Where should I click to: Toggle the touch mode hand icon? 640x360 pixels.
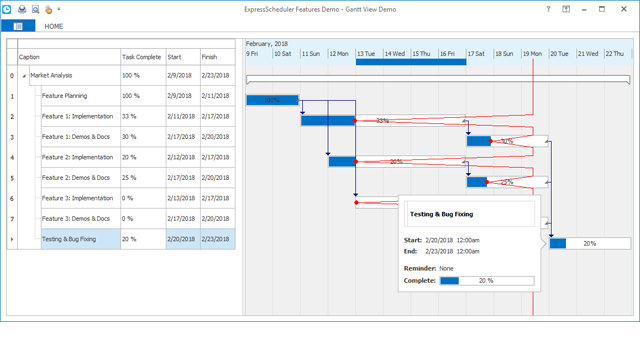click(49, 9)
